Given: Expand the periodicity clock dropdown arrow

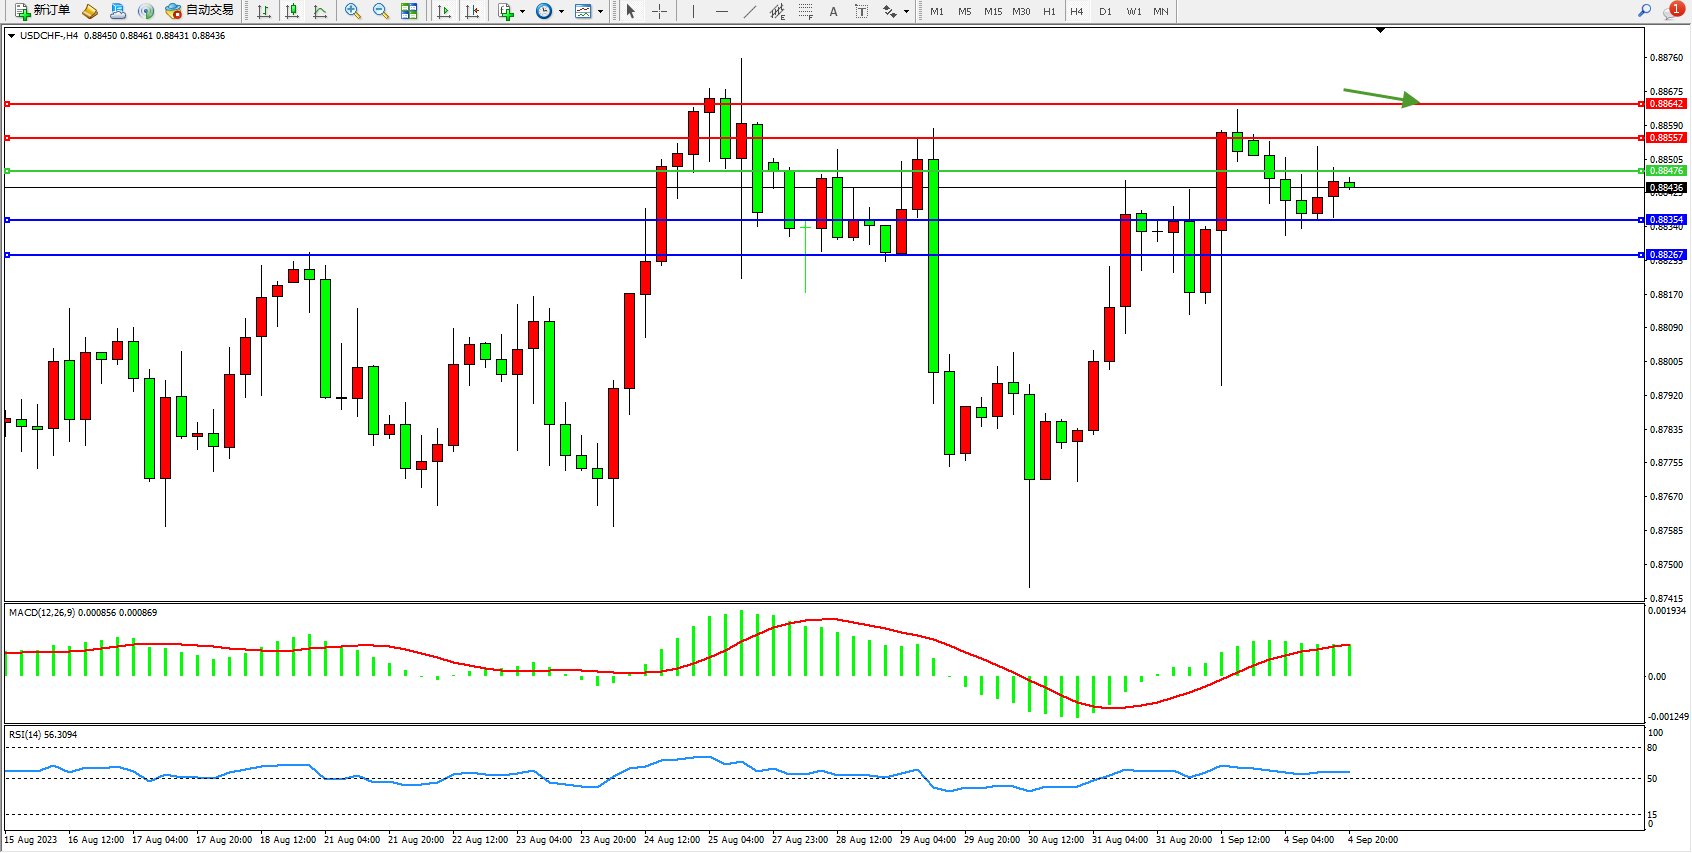Looking at the screenshot, I should (x=561, y=12).
